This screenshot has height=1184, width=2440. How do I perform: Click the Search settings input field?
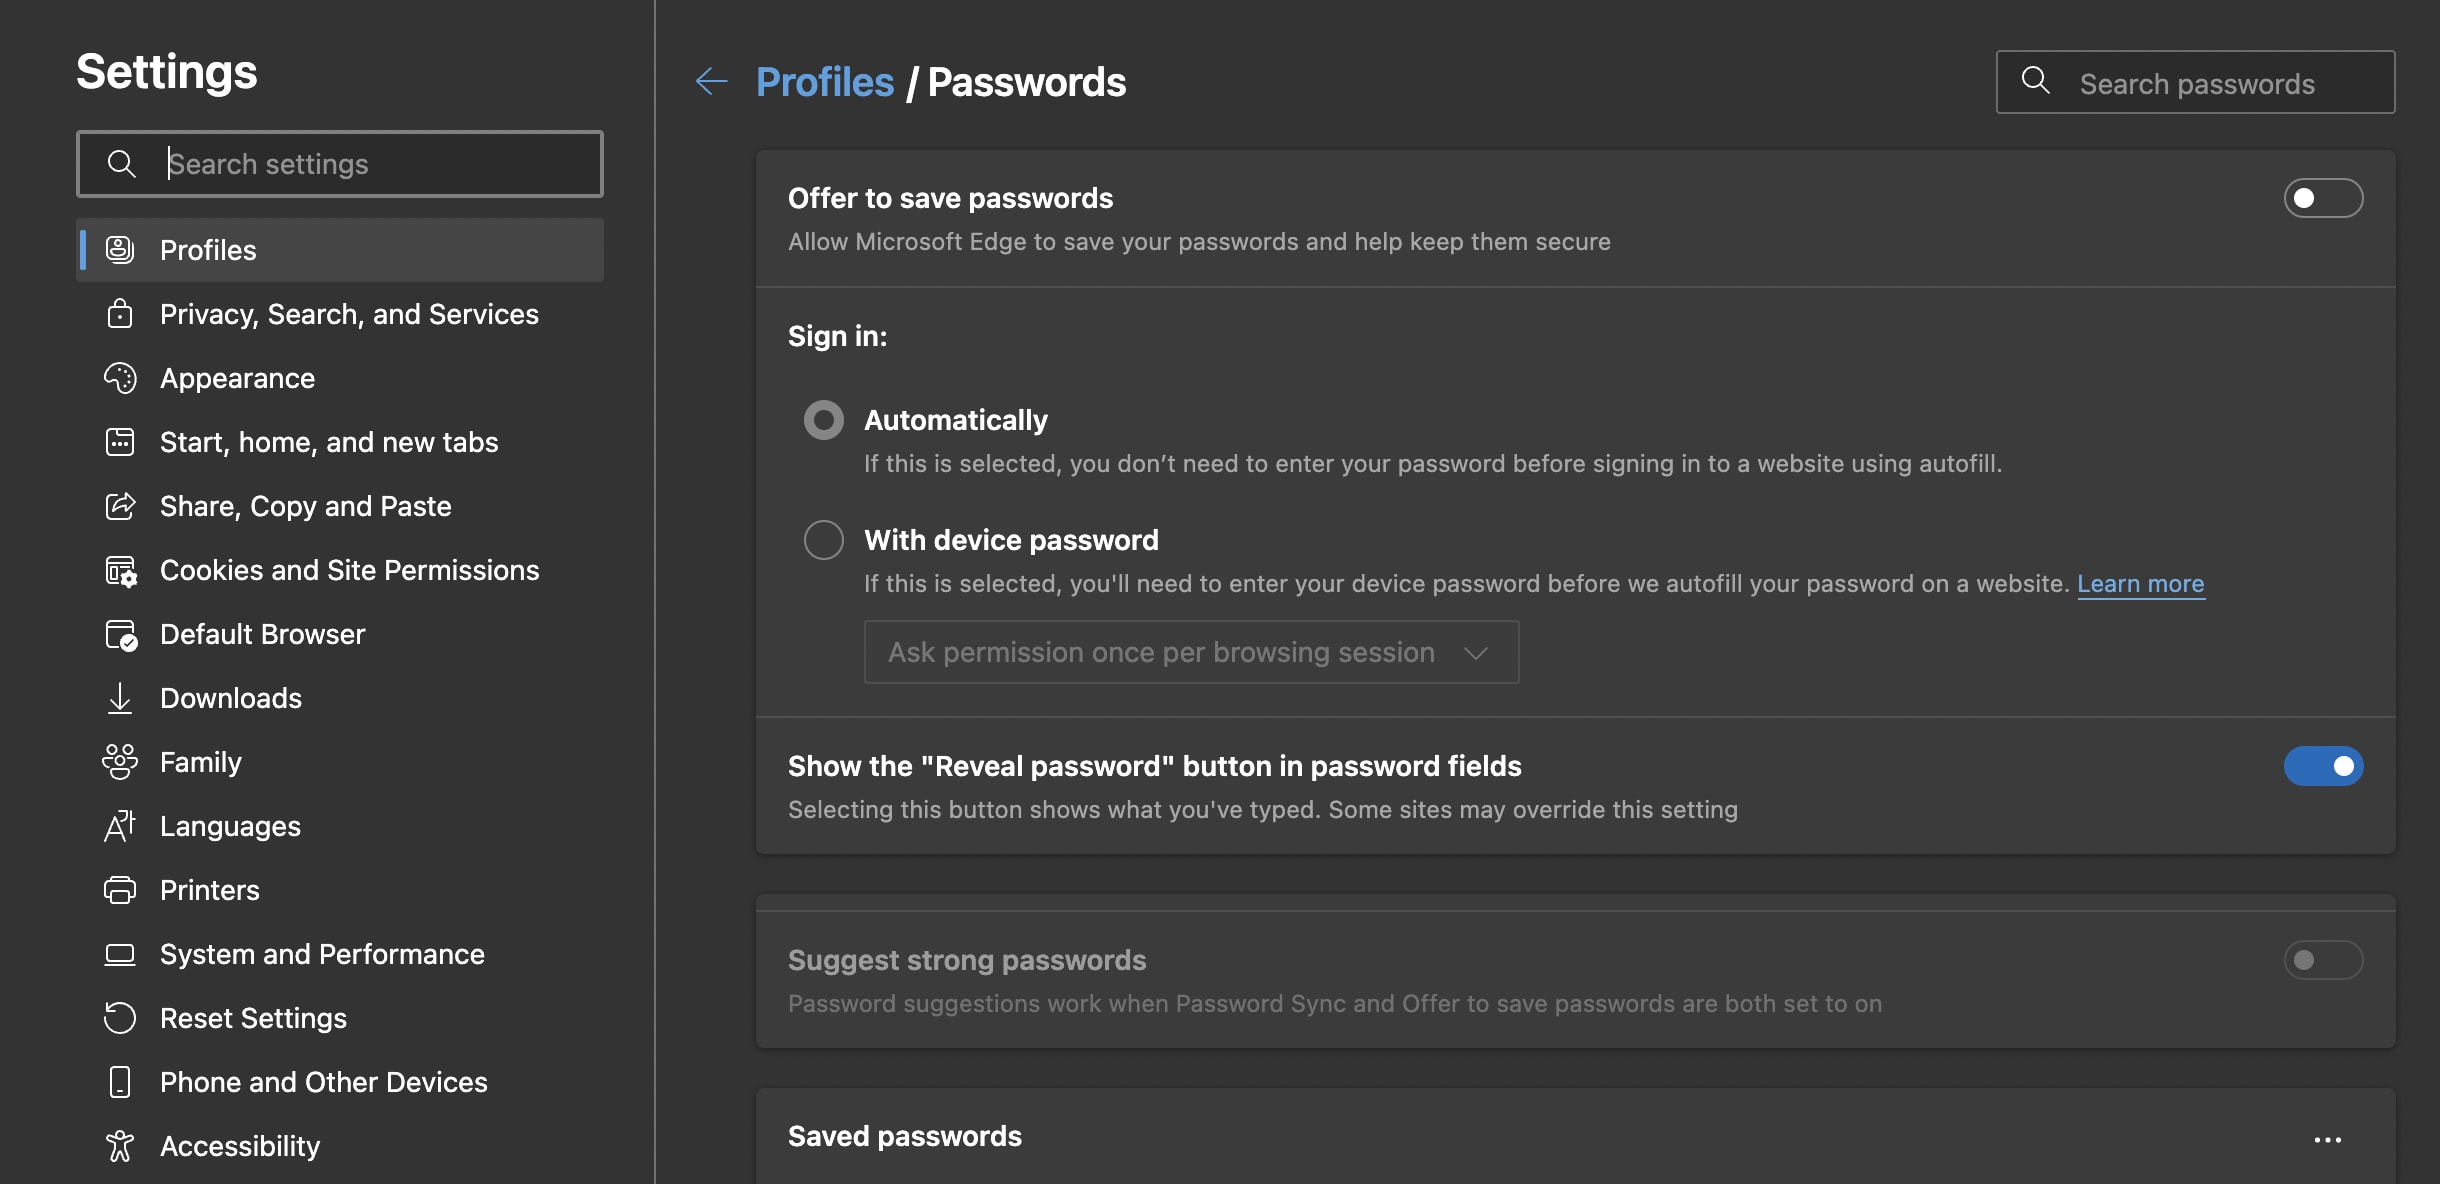[x=339, y=162]
